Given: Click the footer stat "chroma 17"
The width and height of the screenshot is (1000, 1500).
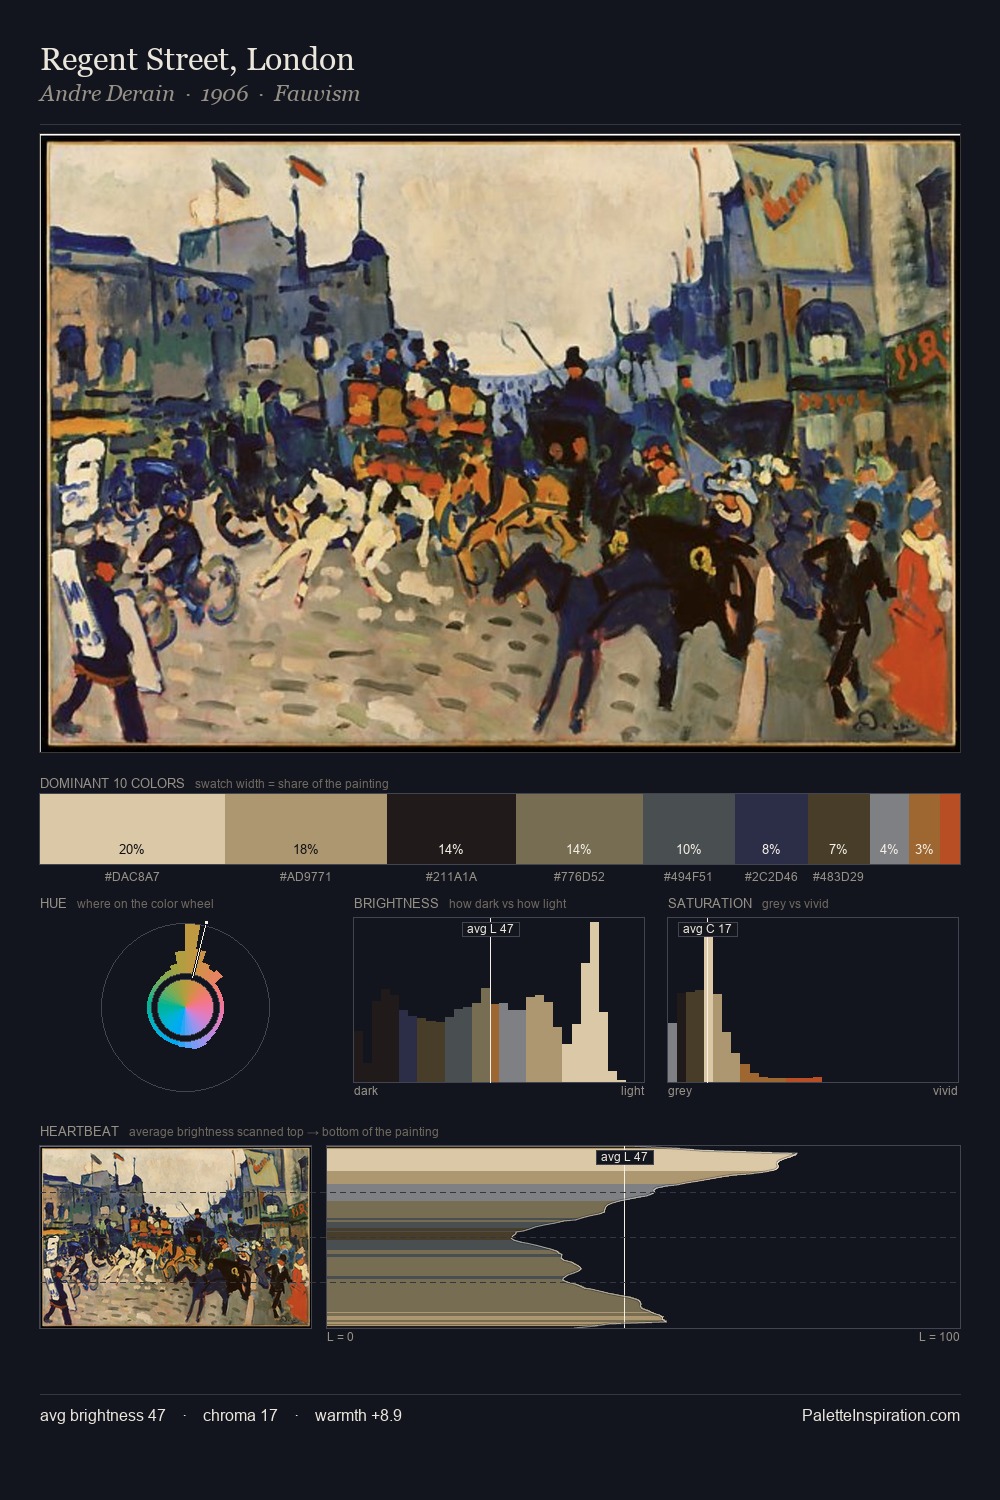Looking at the screenshot, I should 240,1415.
